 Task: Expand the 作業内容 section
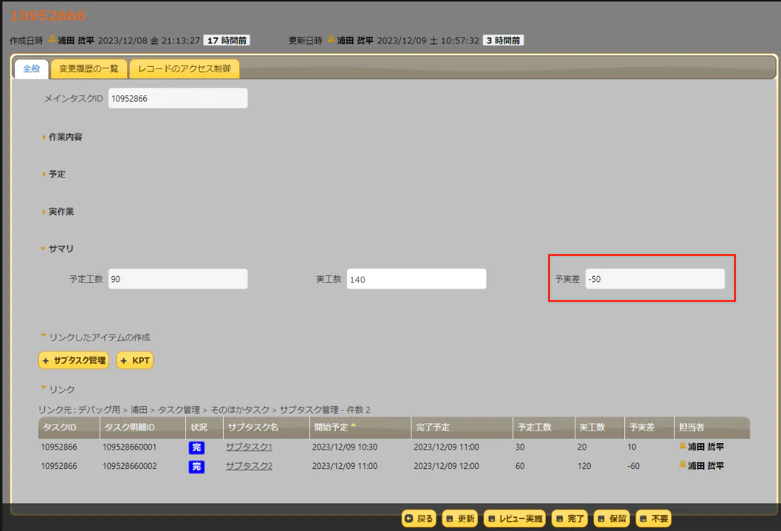[62, 137]
